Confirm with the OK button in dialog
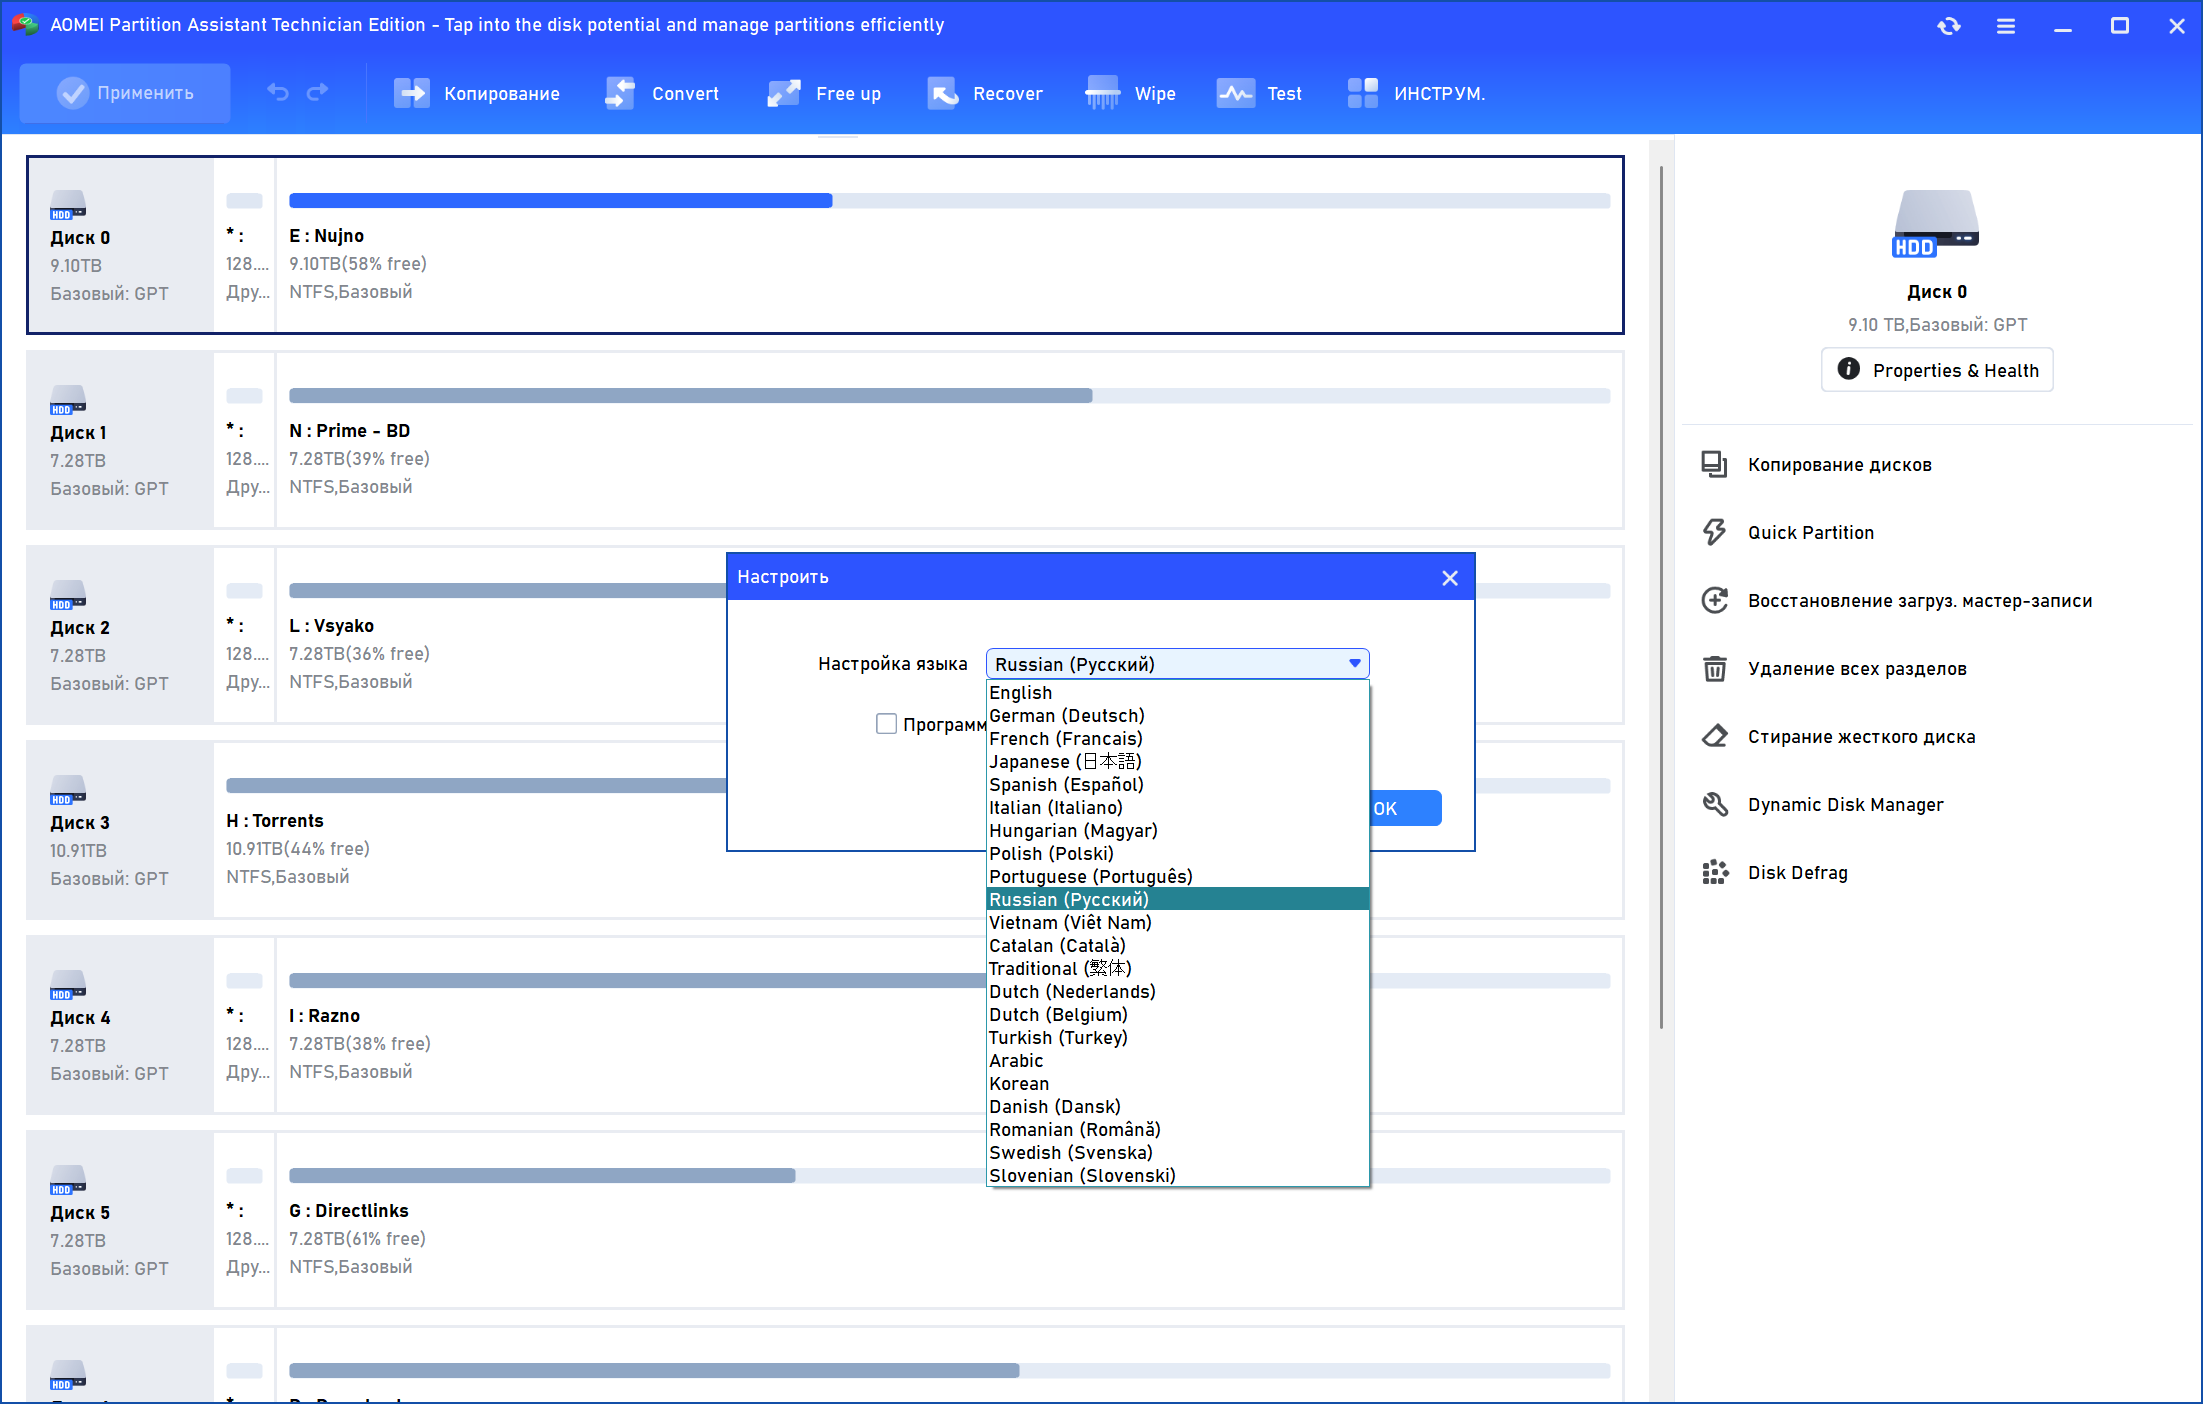 click(x=1405, y=808)
